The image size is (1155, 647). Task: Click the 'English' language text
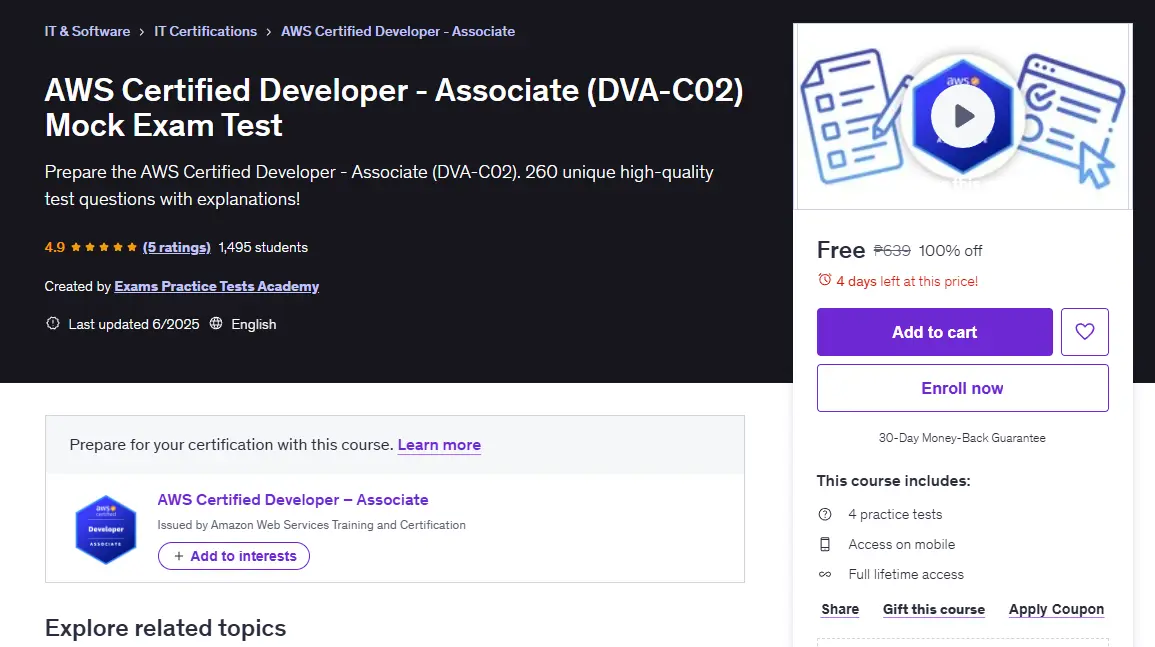[253, 324]
